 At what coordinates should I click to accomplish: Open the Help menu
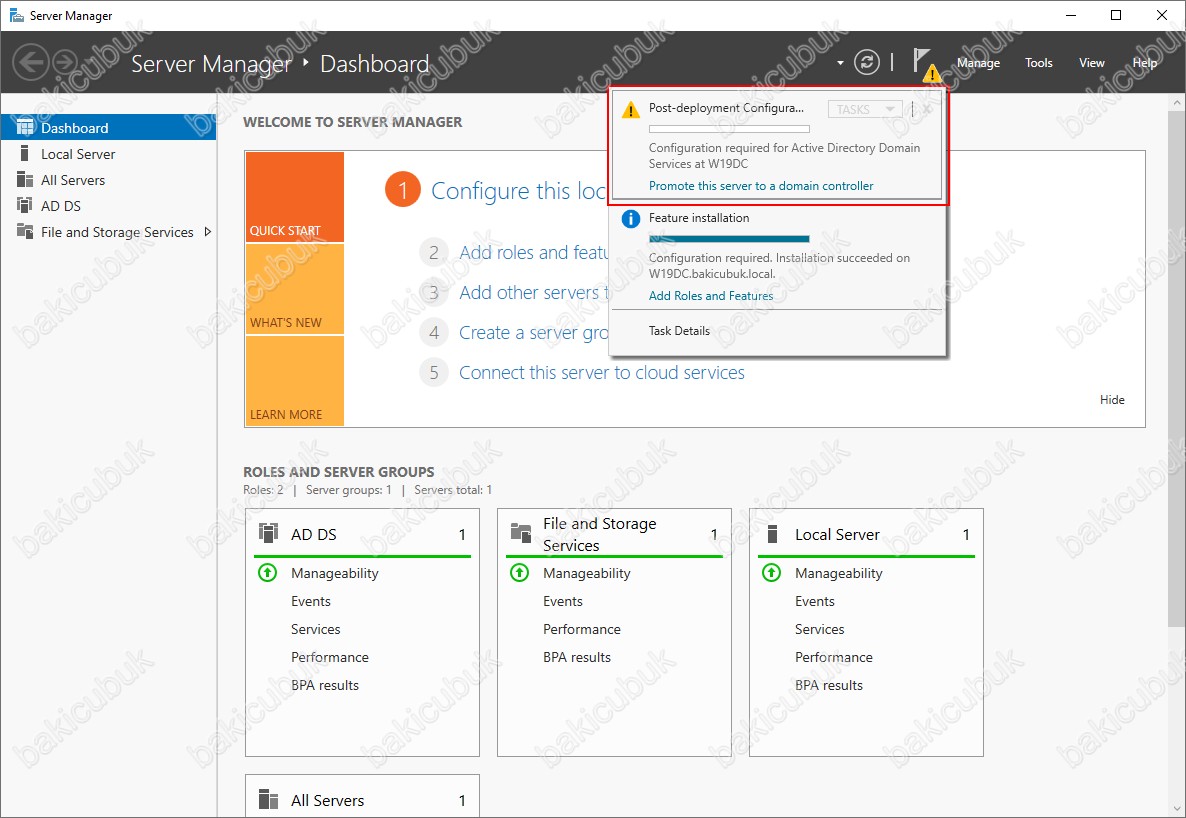pos(1144,63)
